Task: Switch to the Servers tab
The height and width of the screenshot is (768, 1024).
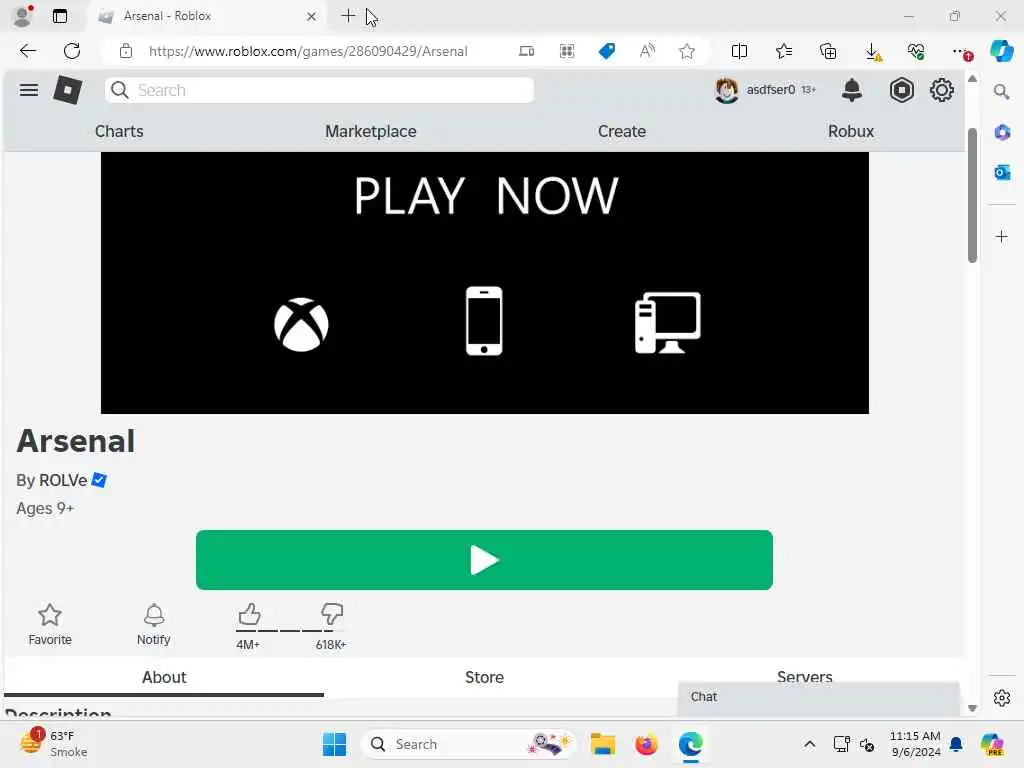Action: pyautogui.click(x=804, y=676)
